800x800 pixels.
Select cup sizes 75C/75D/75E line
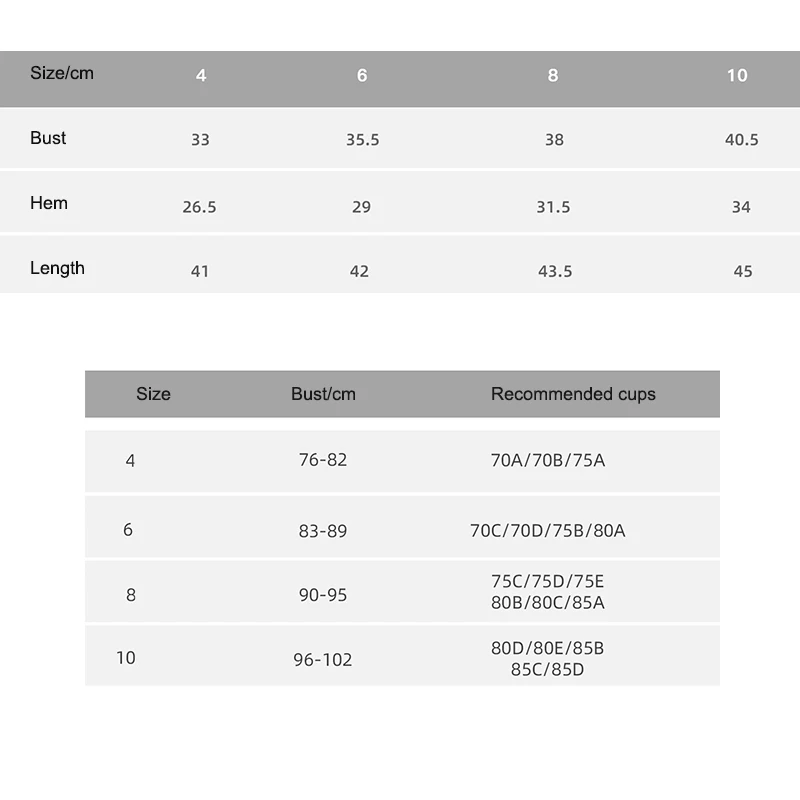tap(547, 582)
